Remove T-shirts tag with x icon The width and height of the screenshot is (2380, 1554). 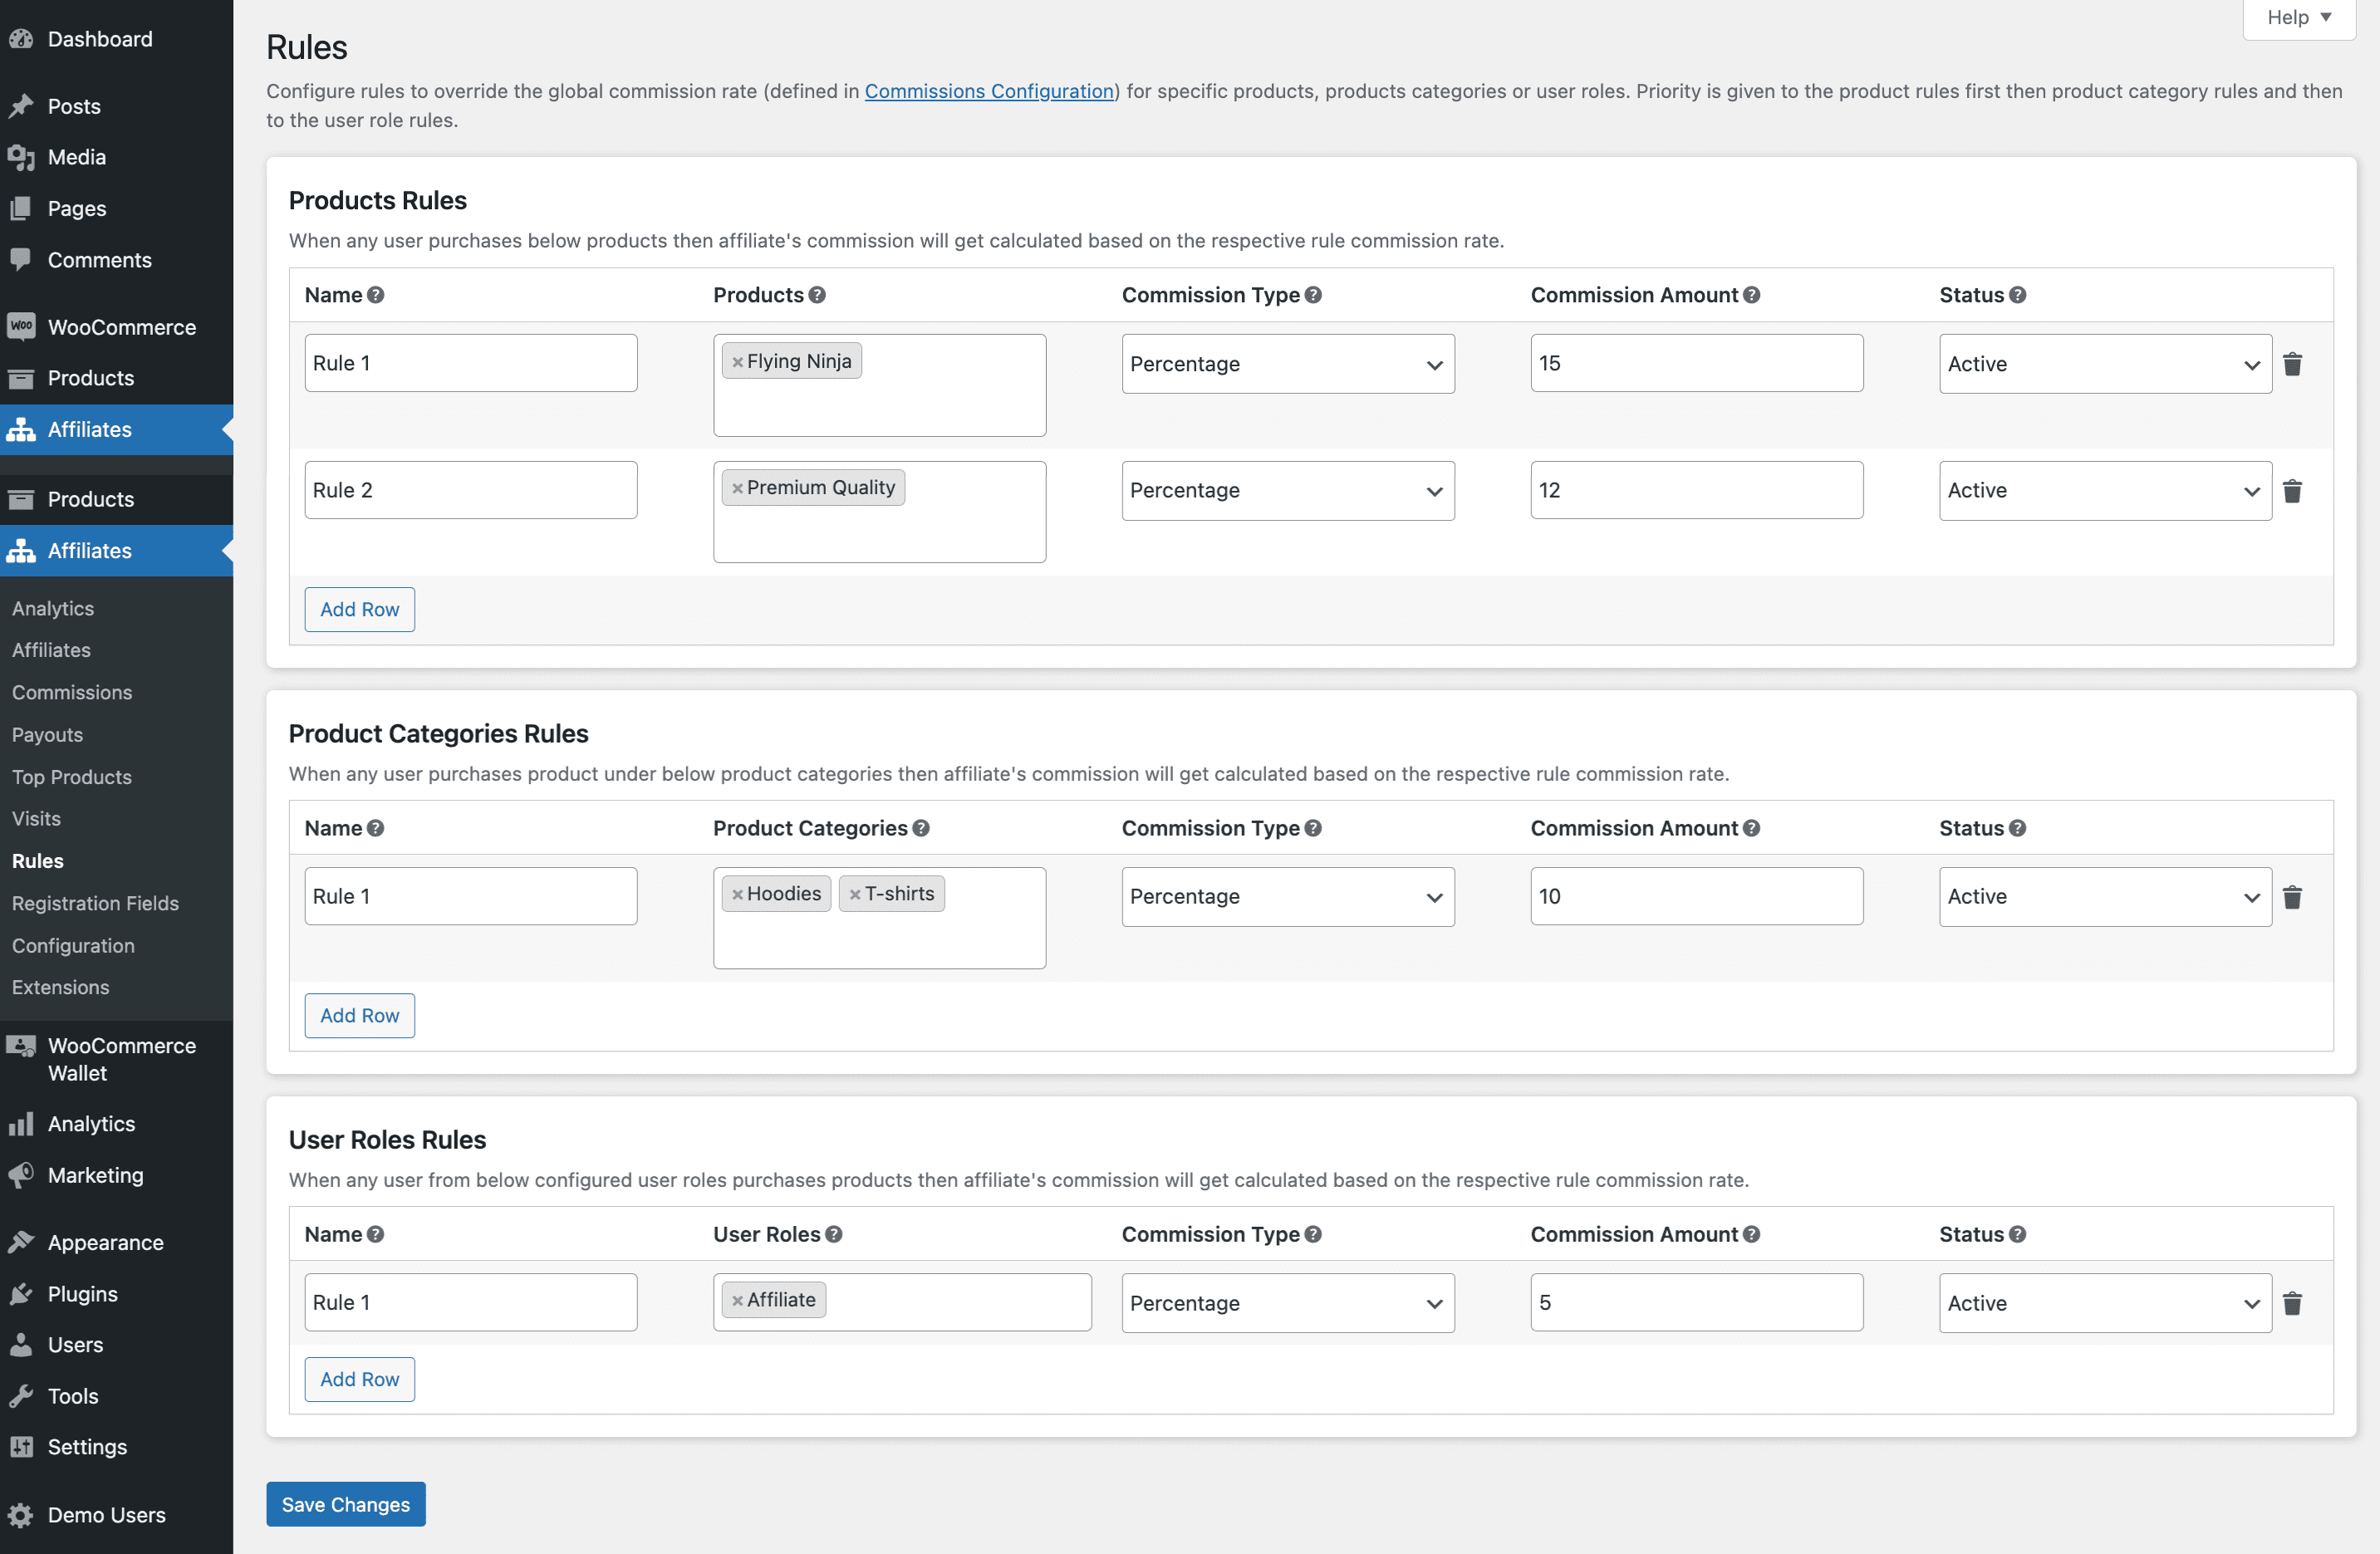tap(855, 895)
